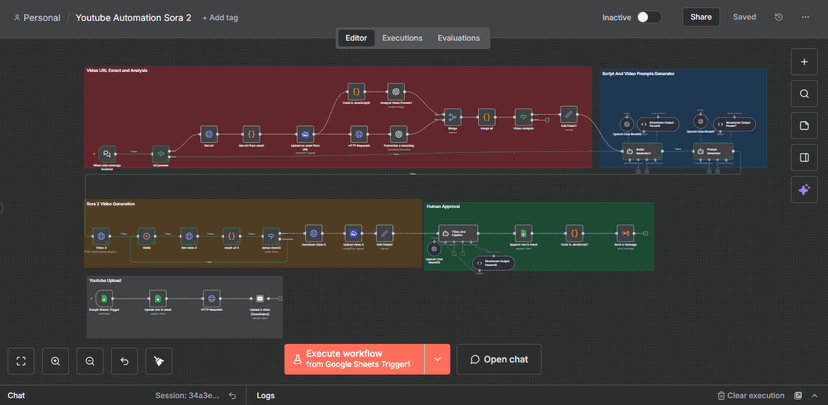
Task: Execute workflow from Google Sheets Trigger1
Action: pyautogui.click(x=354, y=359)
